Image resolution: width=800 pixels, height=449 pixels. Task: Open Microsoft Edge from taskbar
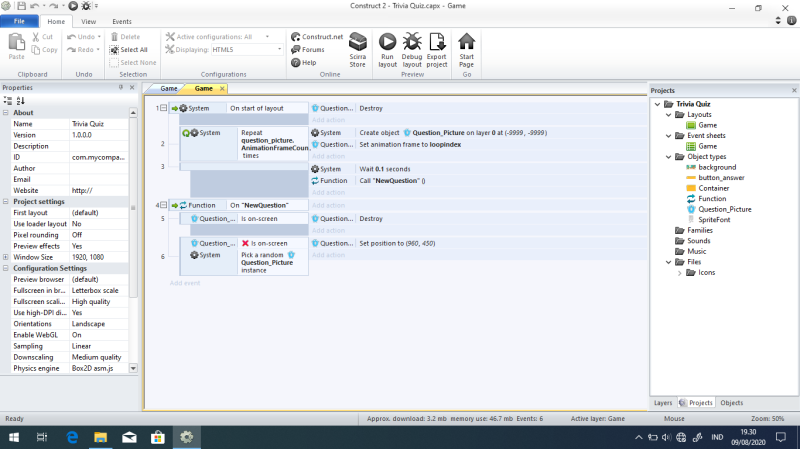click(x=72, y=437)
